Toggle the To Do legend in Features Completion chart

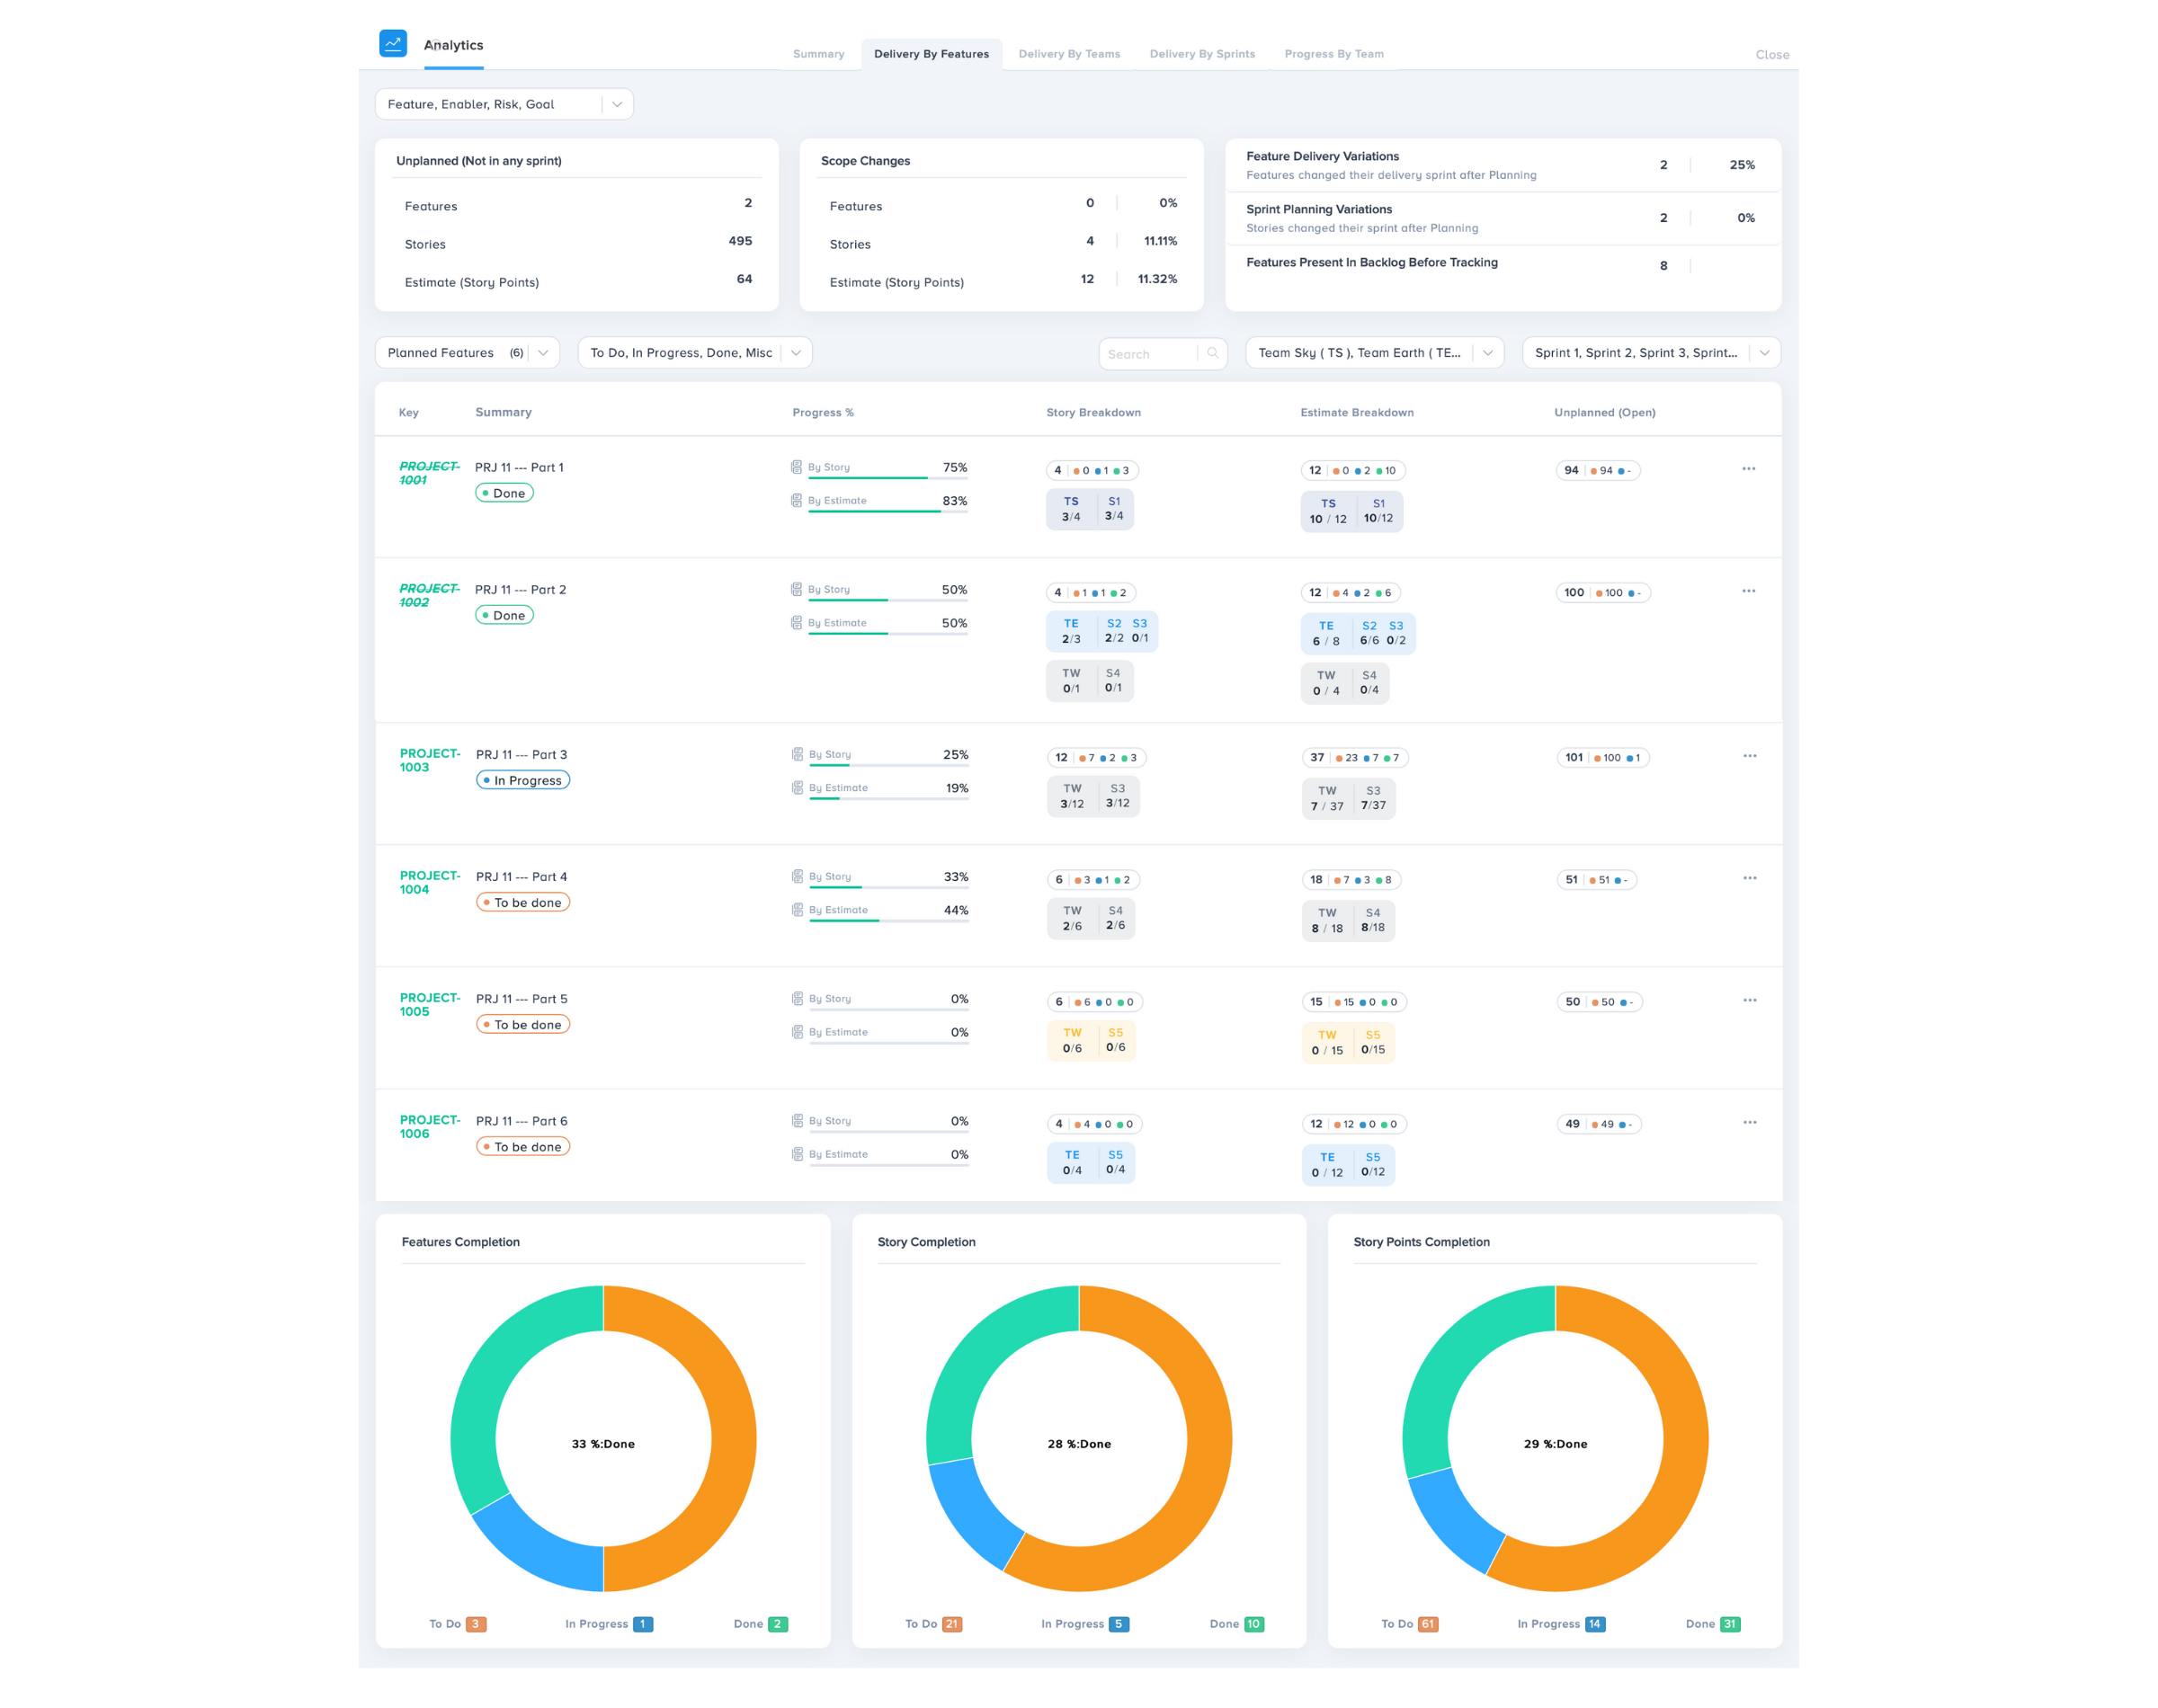[457, 1623]
